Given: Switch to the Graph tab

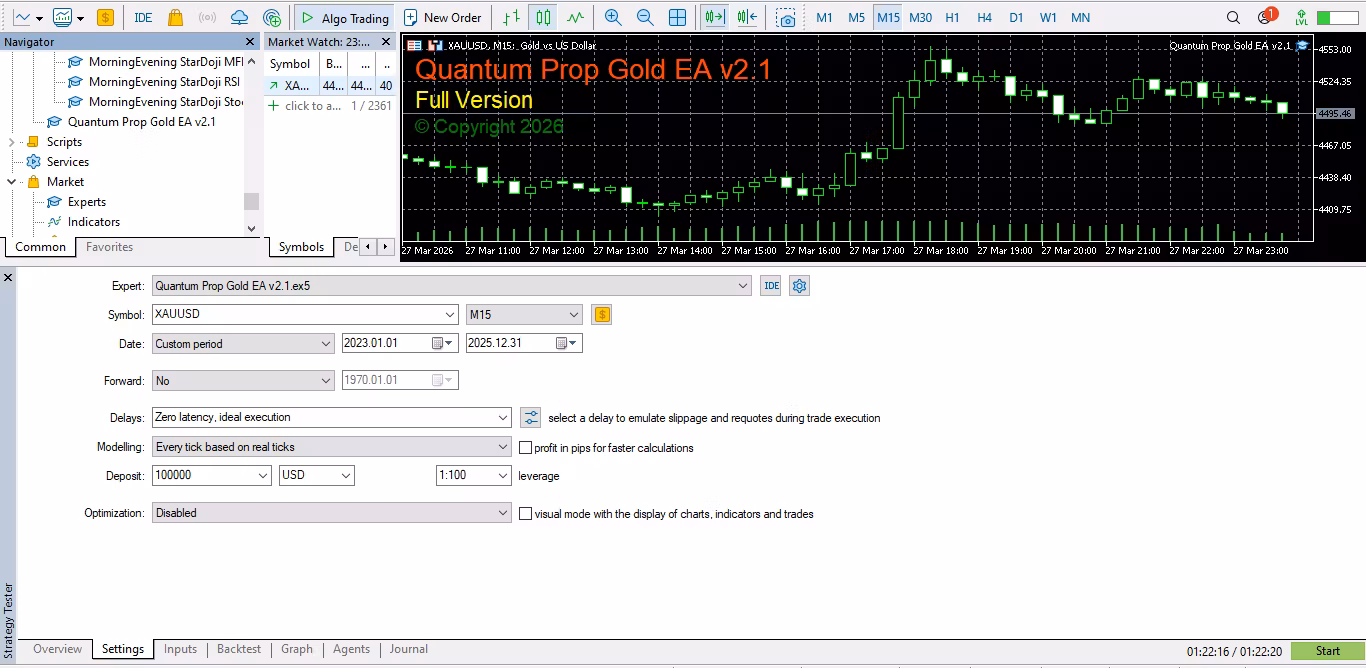Looking at the screenshot, I should click(x=297, y=650).
